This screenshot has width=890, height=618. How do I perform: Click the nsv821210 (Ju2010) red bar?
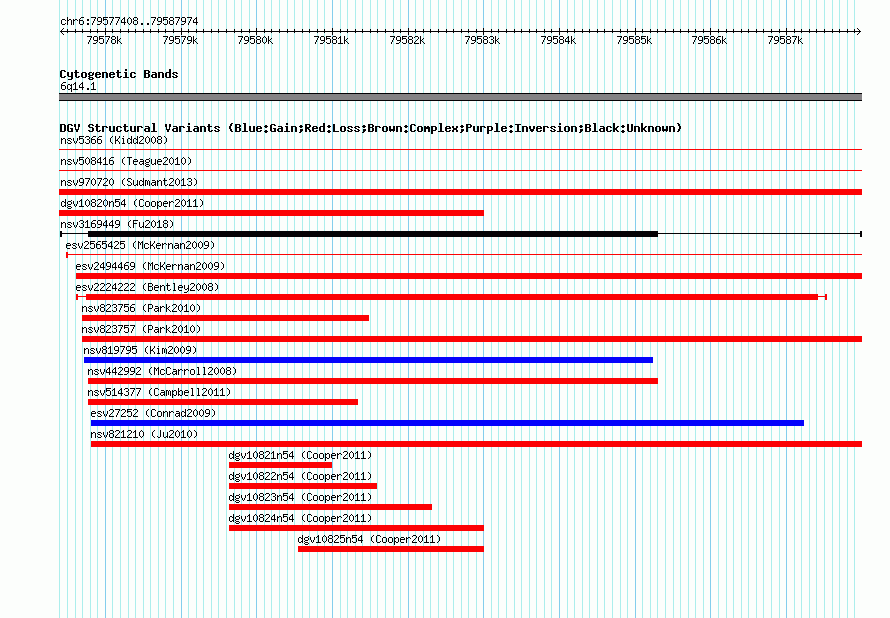coord(476,444)
